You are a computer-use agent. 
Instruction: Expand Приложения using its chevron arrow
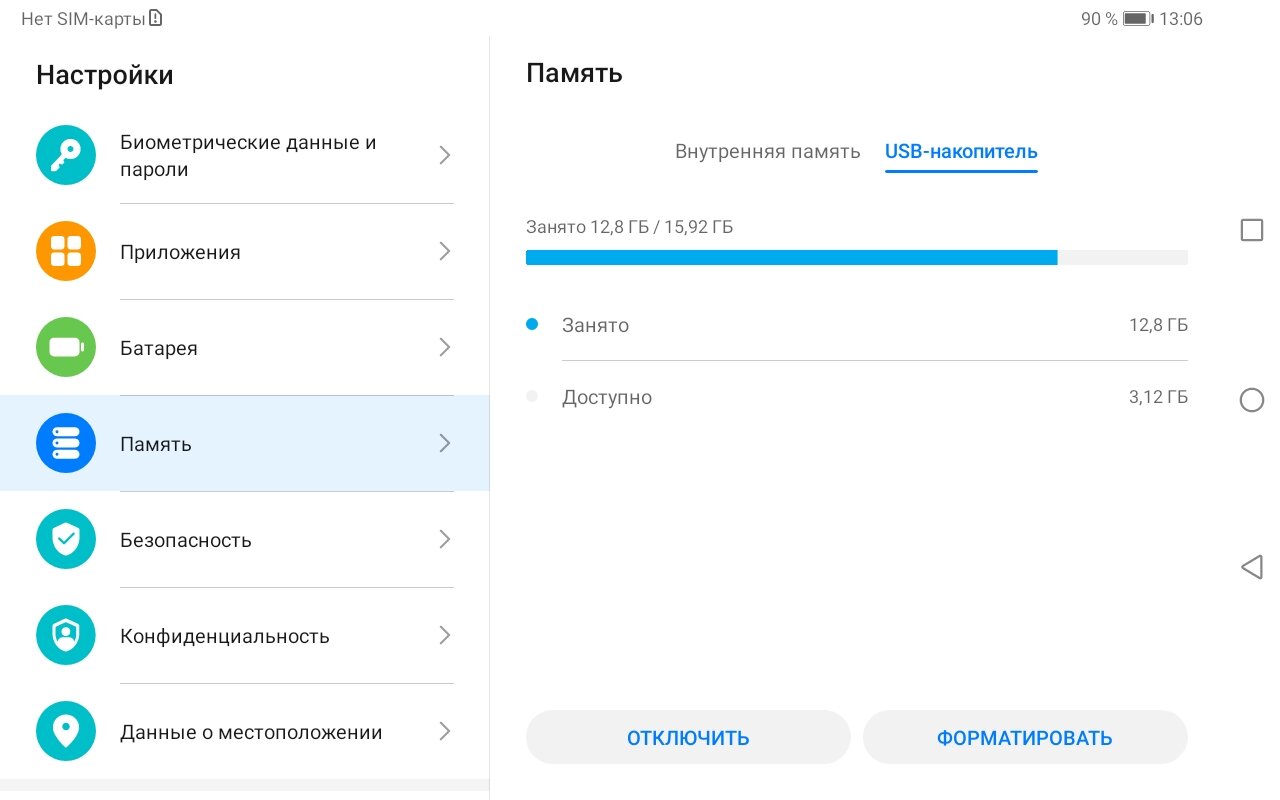coord(445,251)
